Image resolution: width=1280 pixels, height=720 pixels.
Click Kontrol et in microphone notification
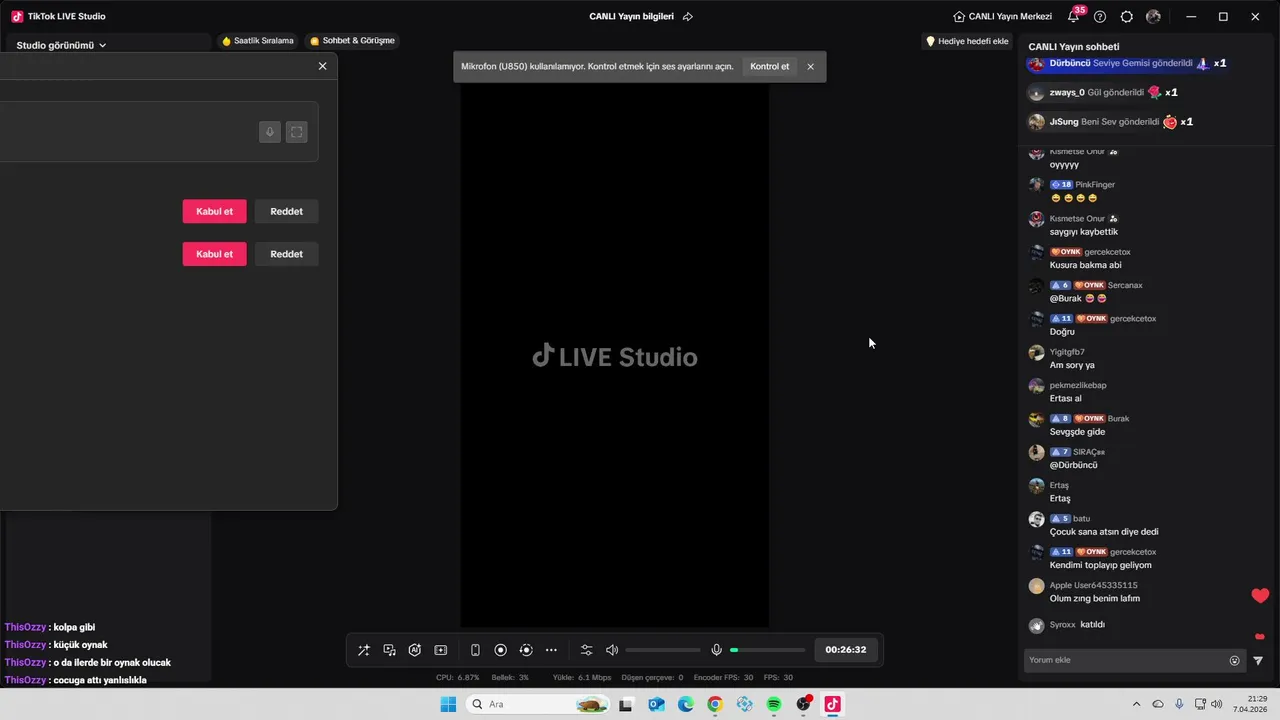click(770, 67)
